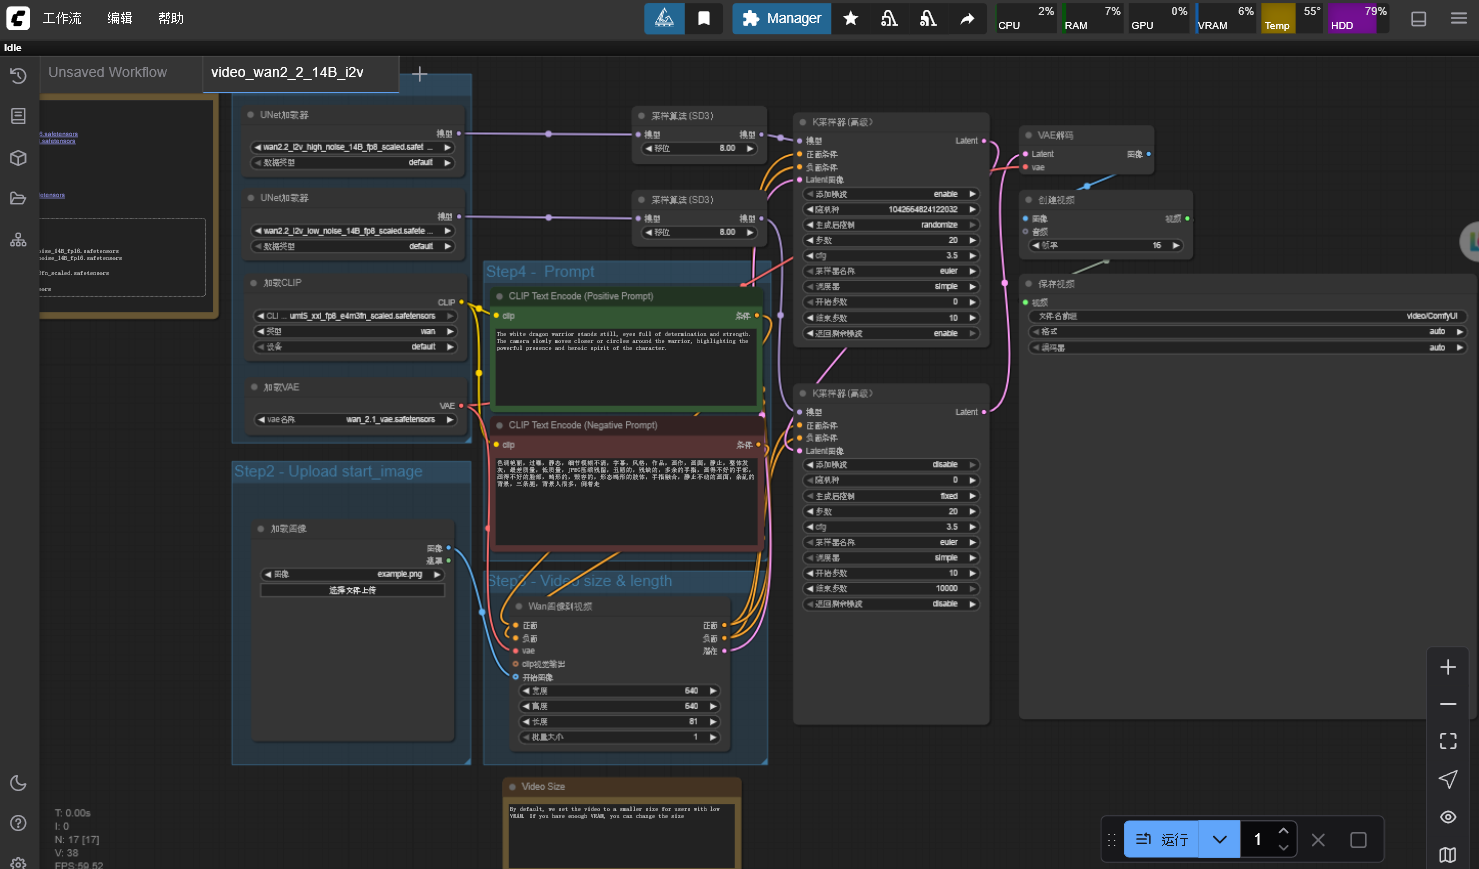Open the 工作流 menu
The height and width of the screenshot is (869, 1479).
click(62, 18)
